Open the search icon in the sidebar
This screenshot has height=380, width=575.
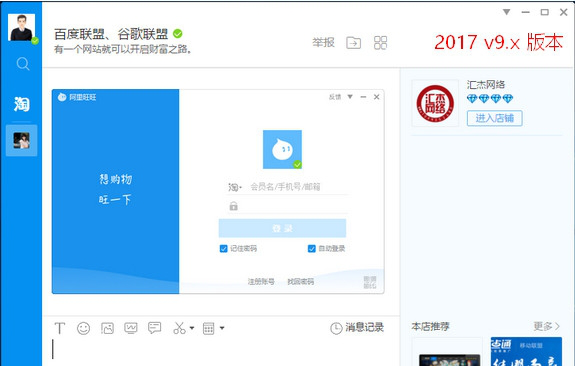point(23,64)
